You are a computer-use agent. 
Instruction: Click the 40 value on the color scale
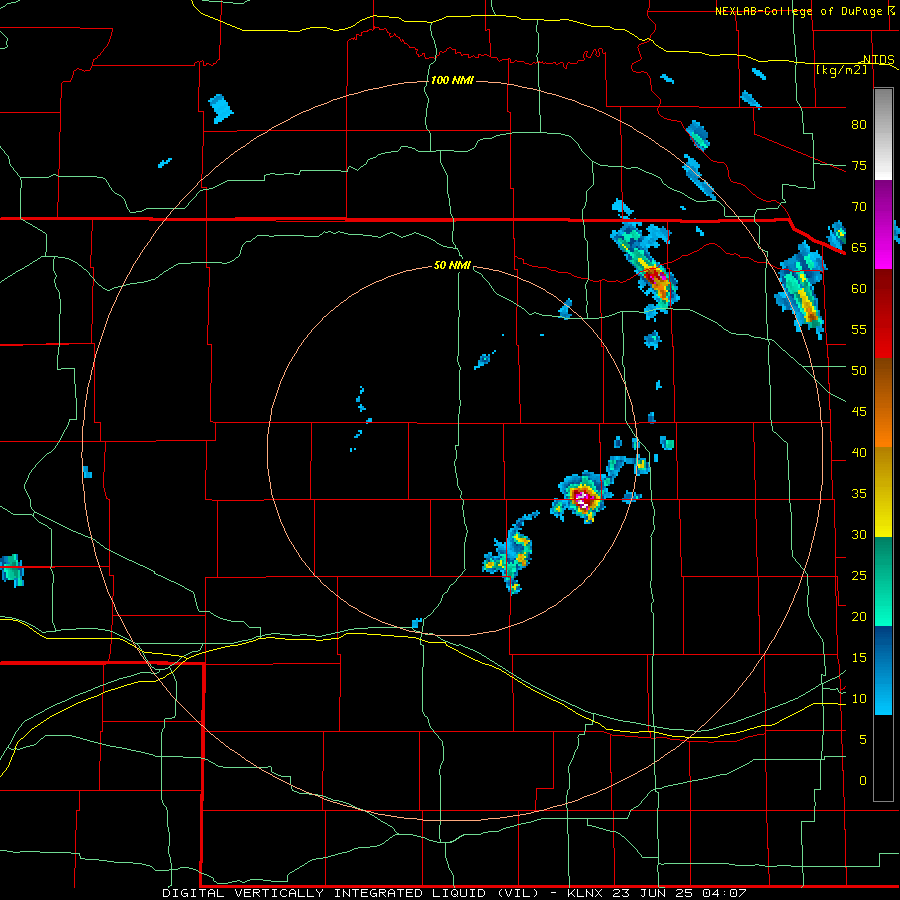(859, 452)
